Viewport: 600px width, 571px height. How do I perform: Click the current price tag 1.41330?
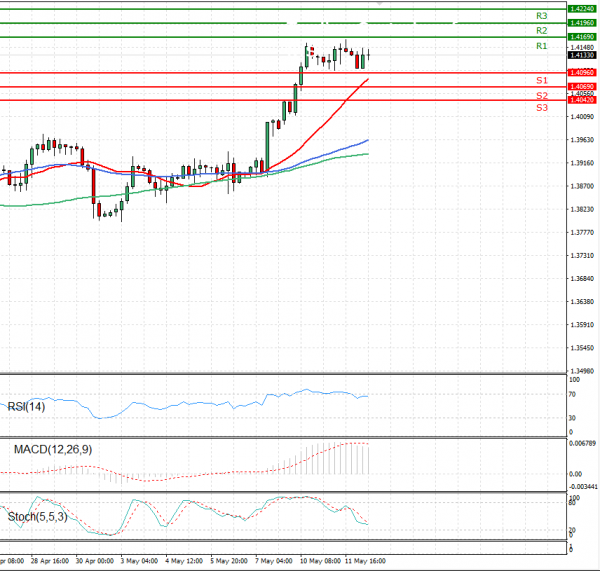[582, 55]
